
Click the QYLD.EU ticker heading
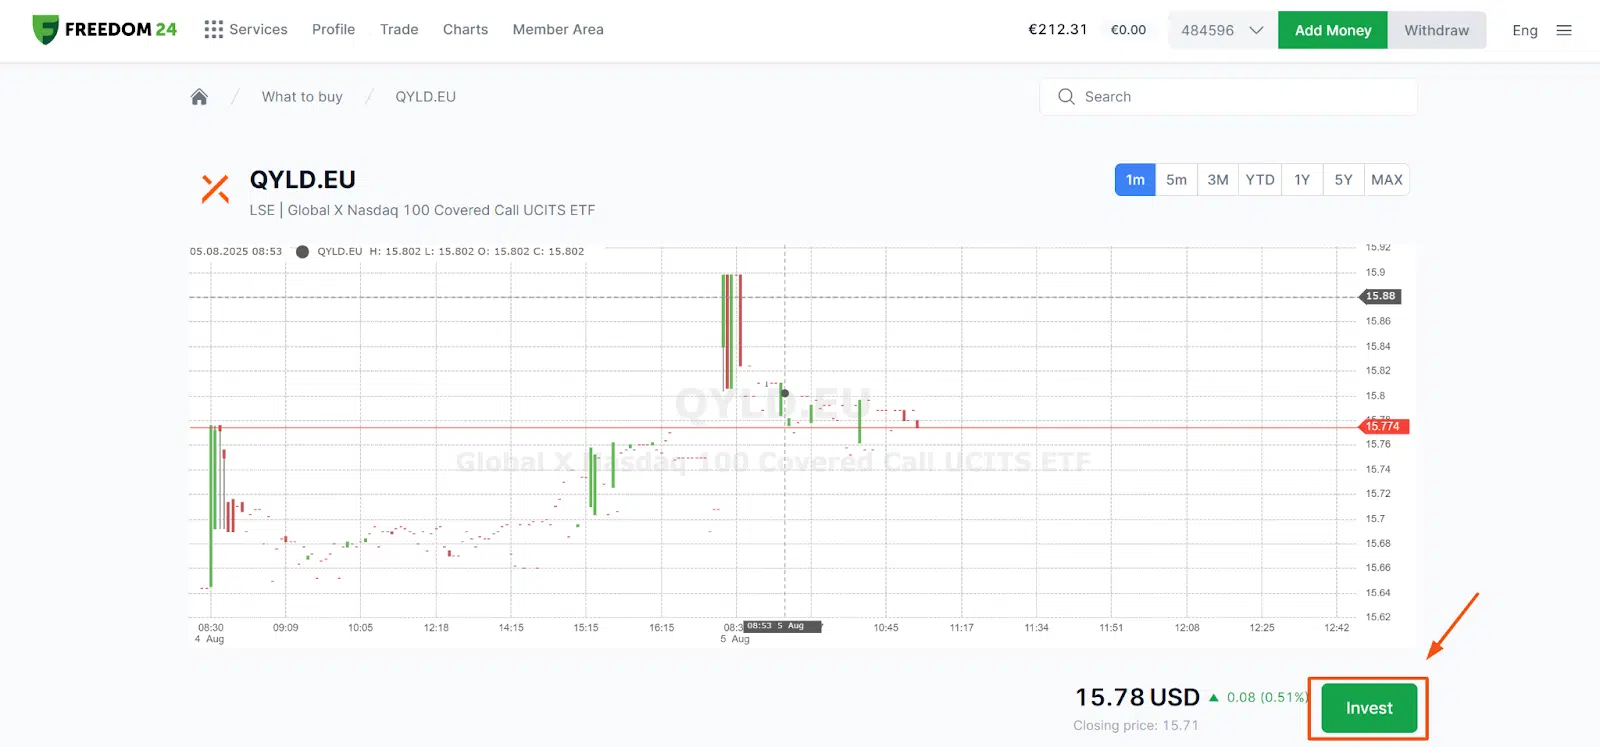(303, 180)
